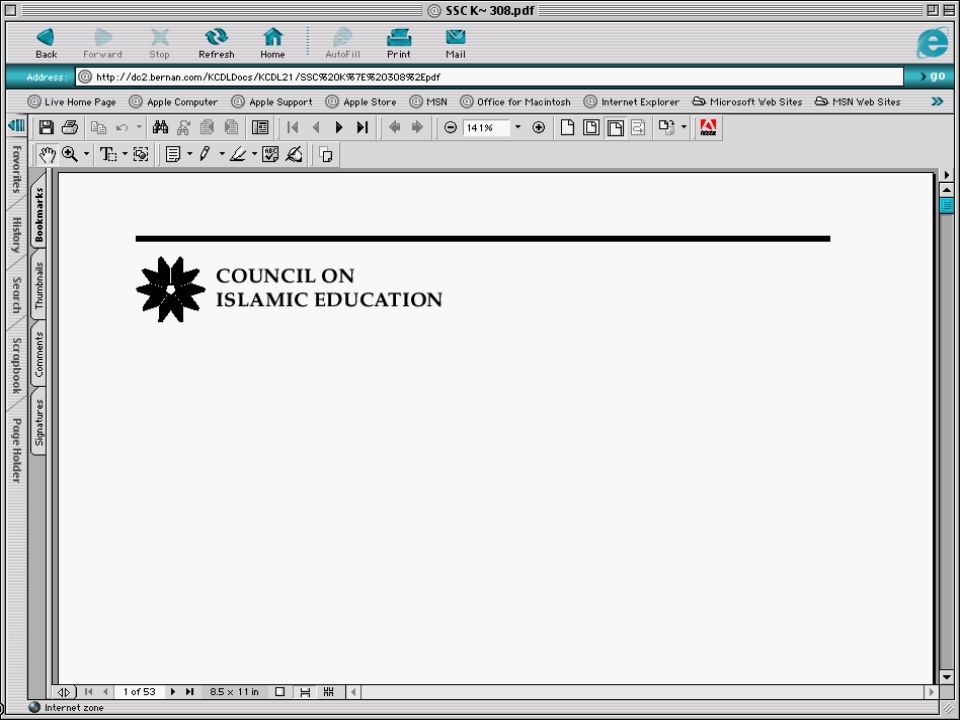Click the binoculars Find icon
Image resolution: width=960 pixels, height=720 pixels.
160,127
